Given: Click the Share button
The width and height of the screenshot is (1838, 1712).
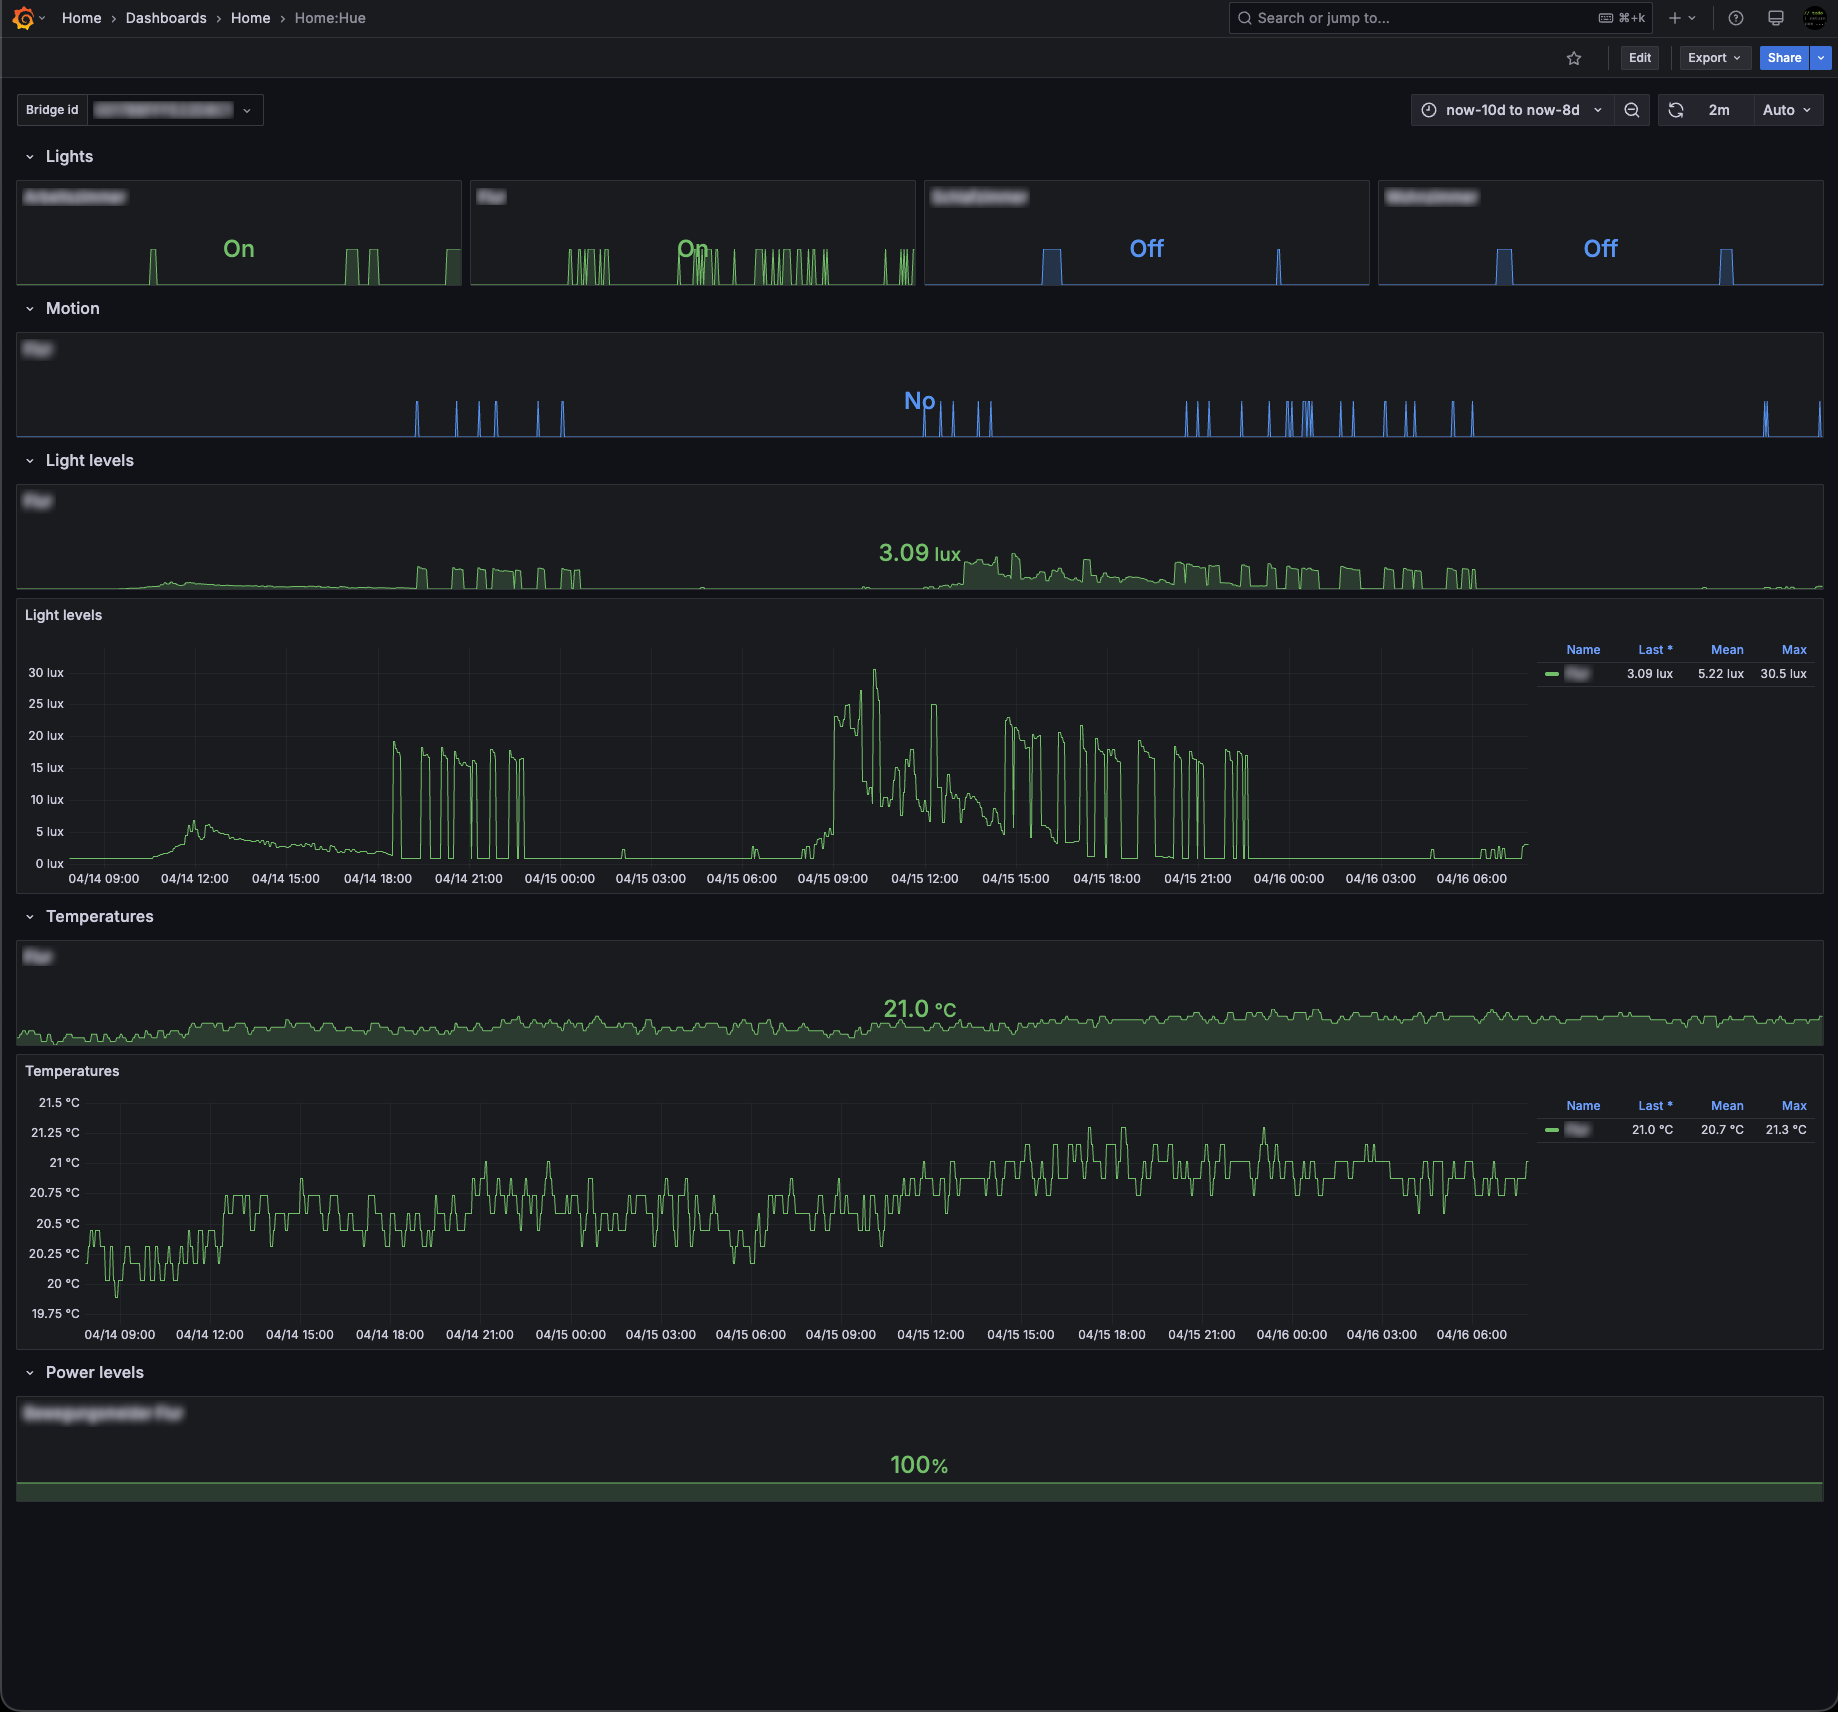Looking at the screenshot, I should coord(1784,58).
